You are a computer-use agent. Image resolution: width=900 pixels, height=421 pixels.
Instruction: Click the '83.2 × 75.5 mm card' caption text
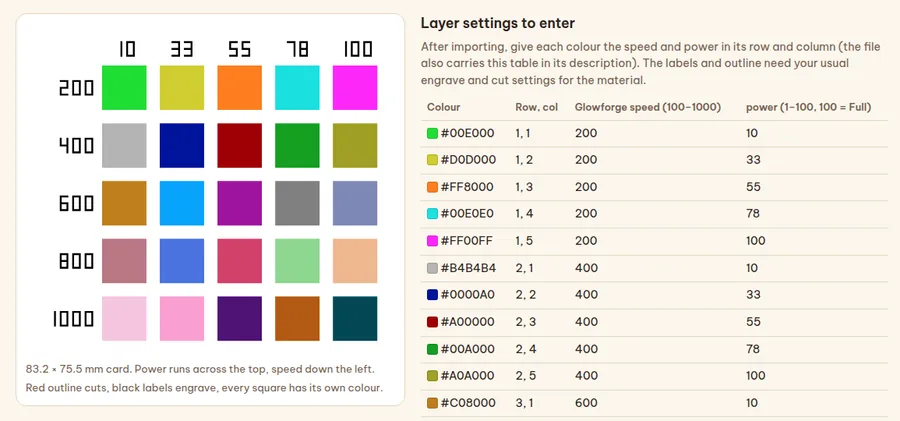(79, 369)
